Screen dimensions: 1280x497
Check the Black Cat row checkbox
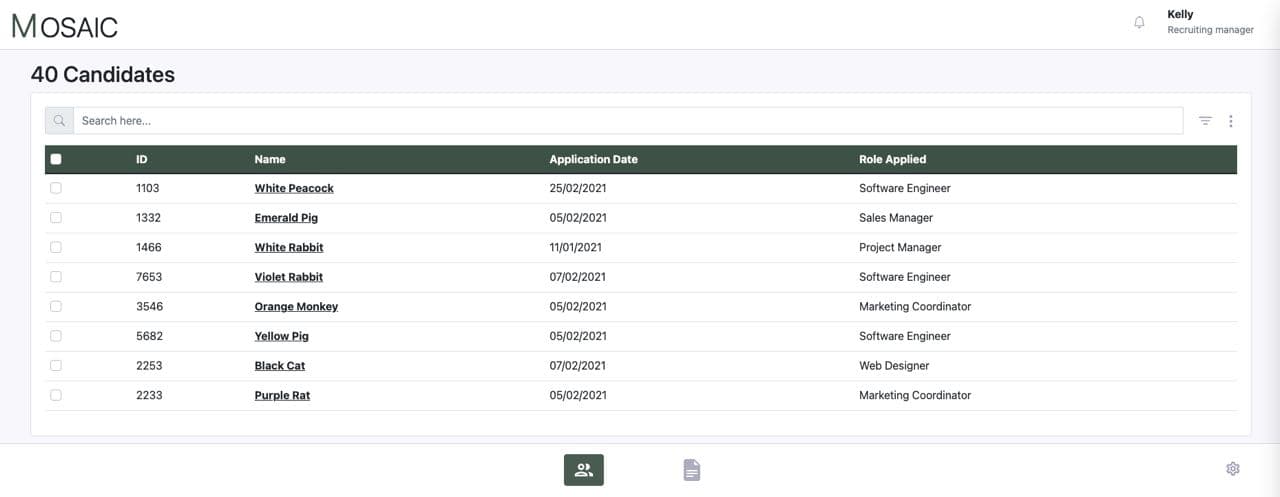click(x=56, y=366)
